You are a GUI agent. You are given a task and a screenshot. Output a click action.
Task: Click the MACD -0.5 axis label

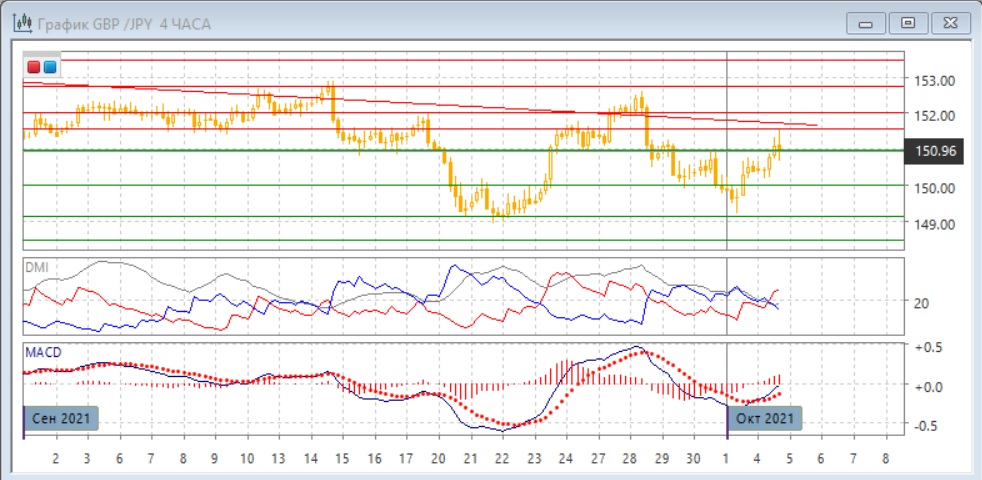tap(928, 424)
